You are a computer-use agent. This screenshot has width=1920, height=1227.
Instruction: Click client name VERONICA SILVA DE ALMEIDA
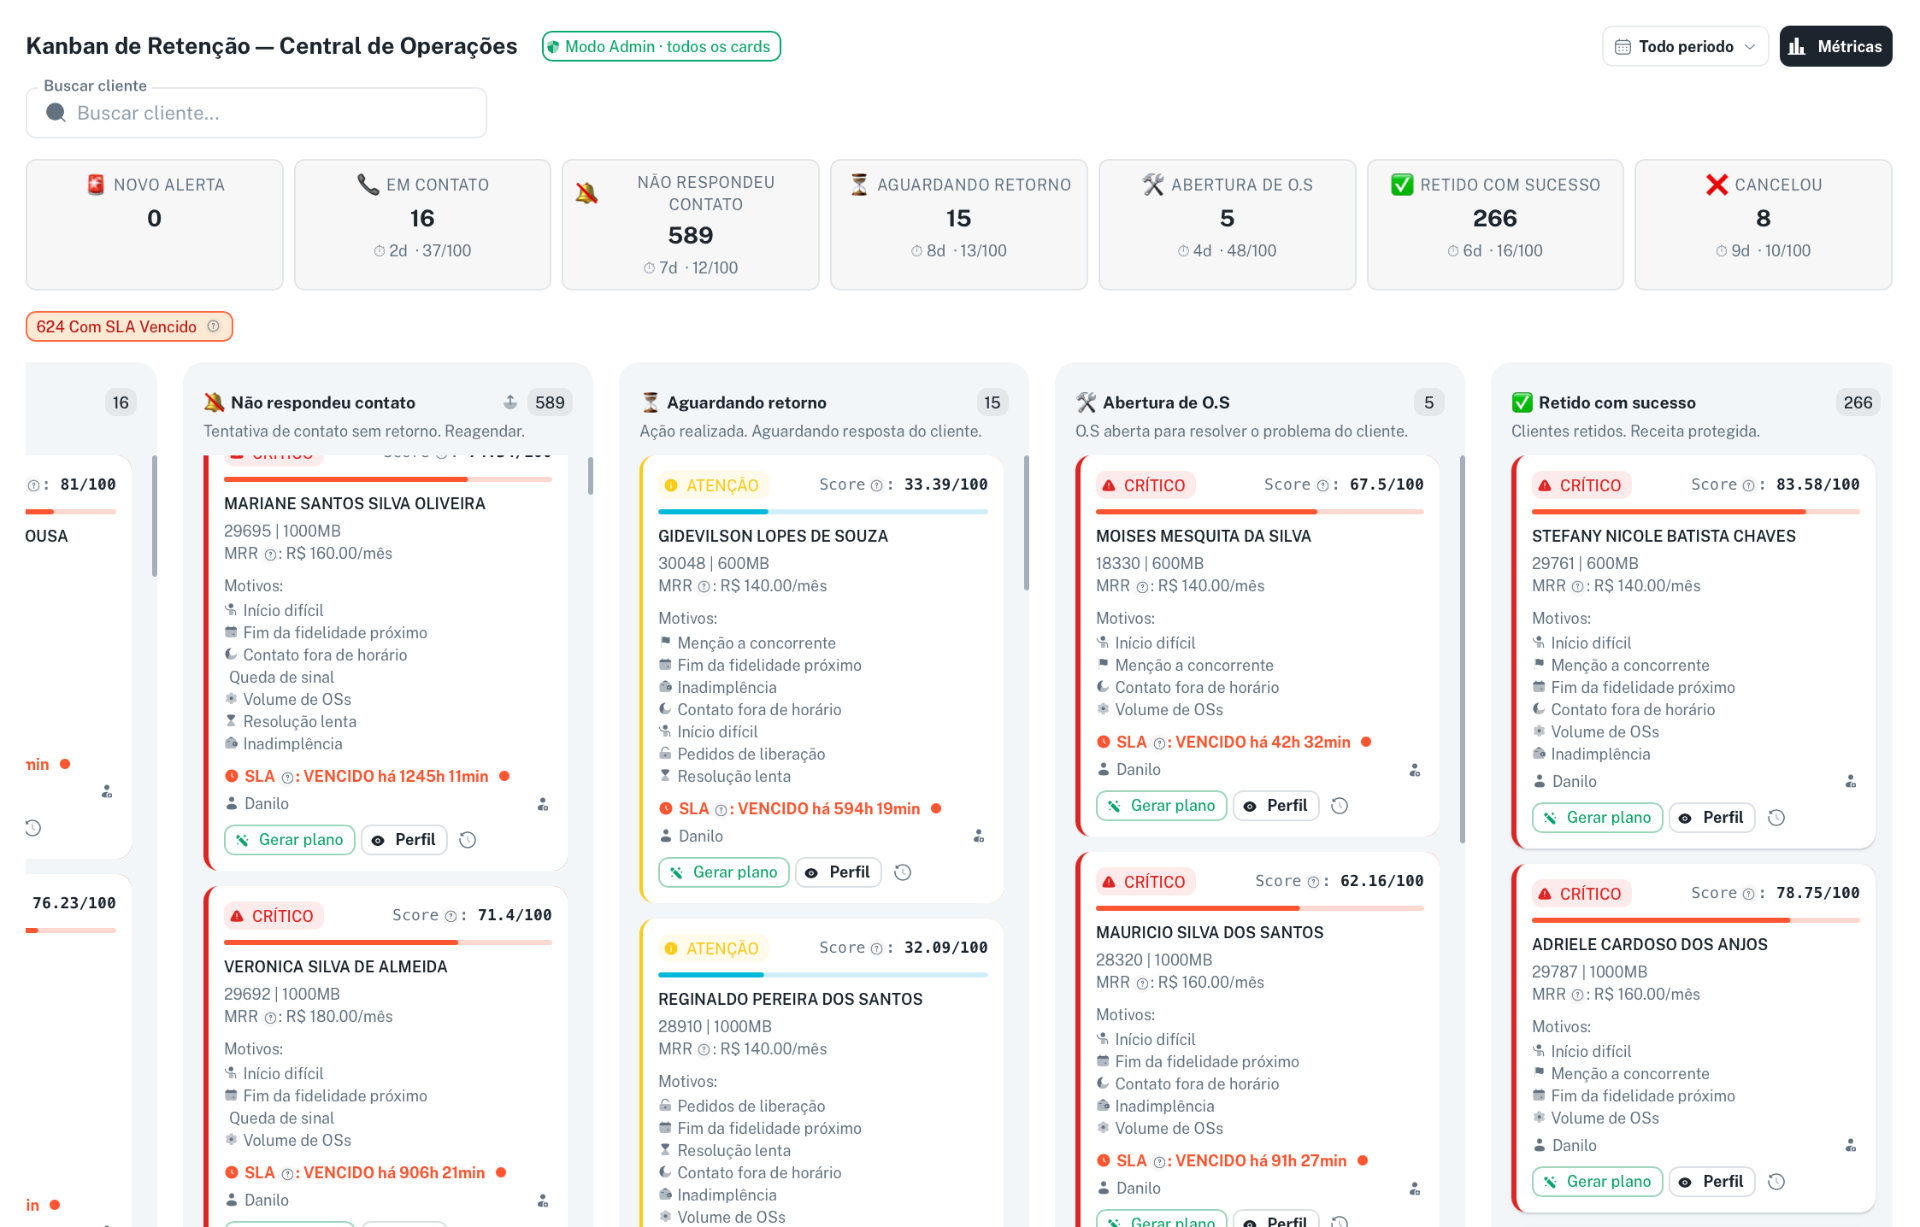pyautogui.click(x=335, y=967)
